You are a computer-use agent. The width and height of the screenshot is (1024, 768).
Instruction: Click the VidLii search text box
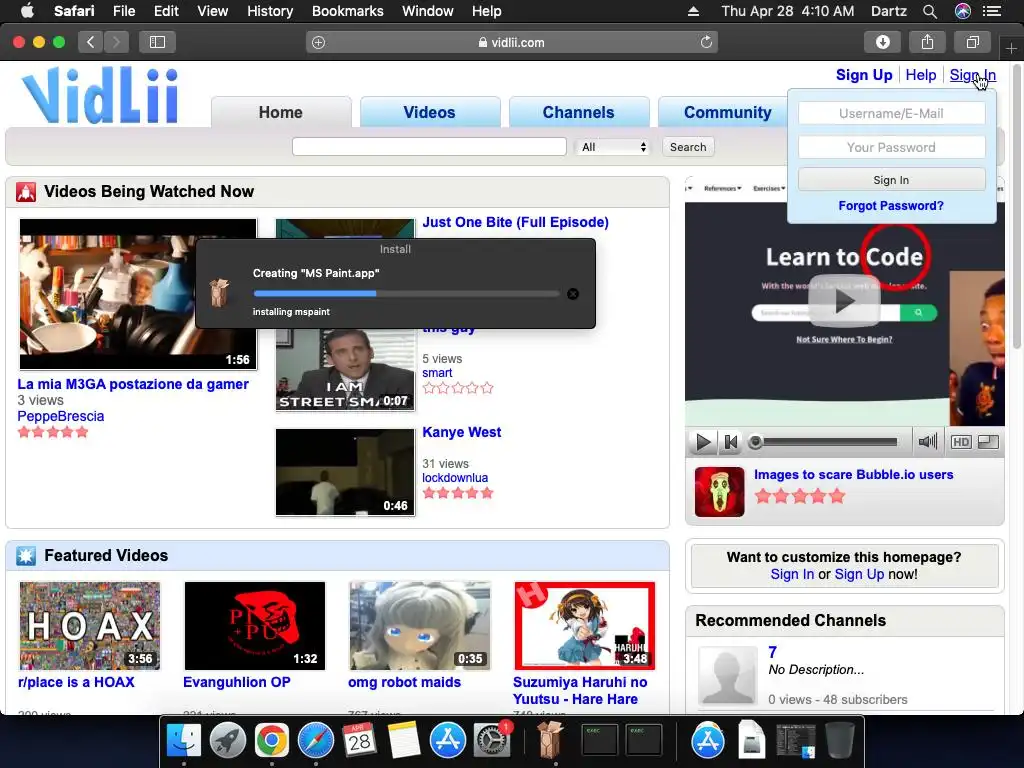pyautogui.click(x=429, y=147)
